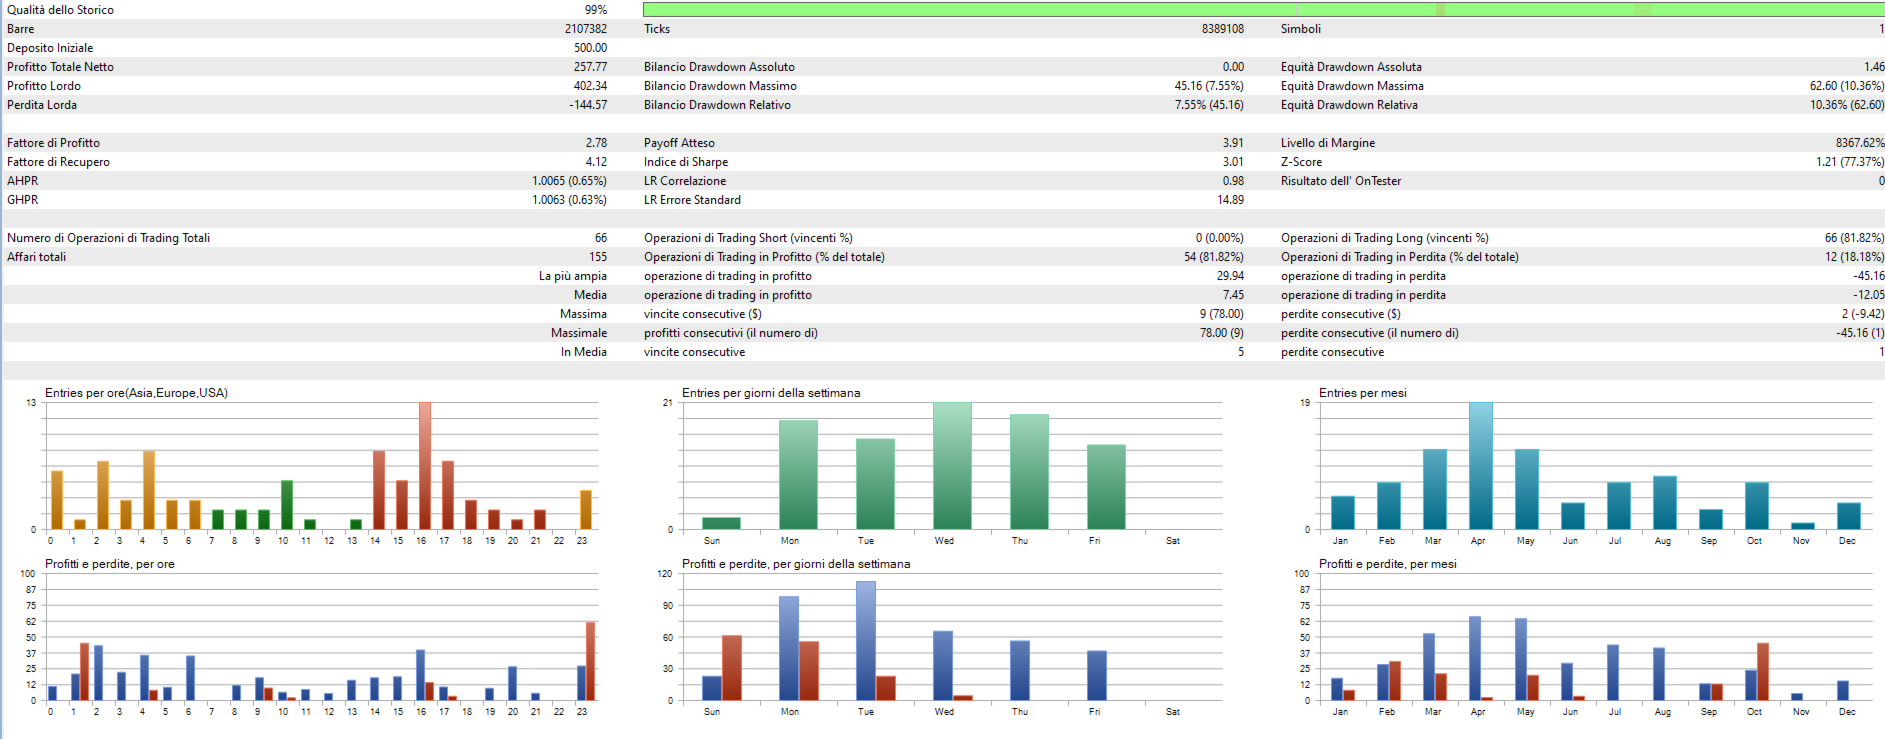Image resolution: width=1885 pixels, height=739 pixels.
Task: Click the 'Affari totali' value 155
Action: click(x=598, y=257)
